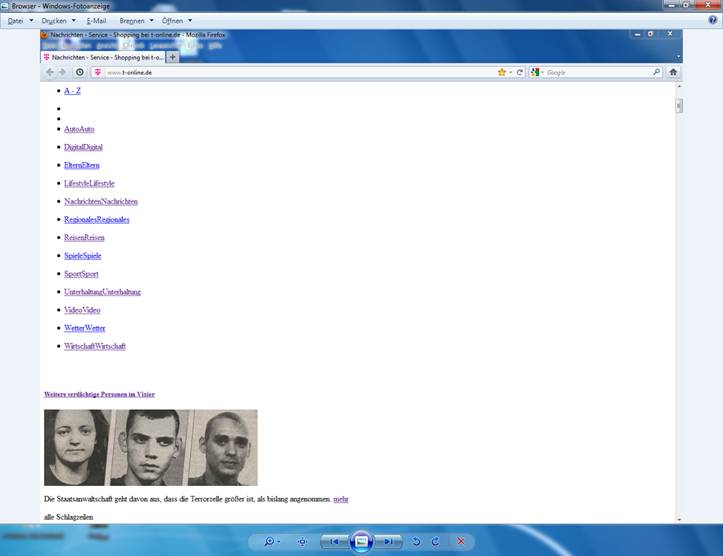Expand the bookmark star dropdown arrow

point(510,72)
